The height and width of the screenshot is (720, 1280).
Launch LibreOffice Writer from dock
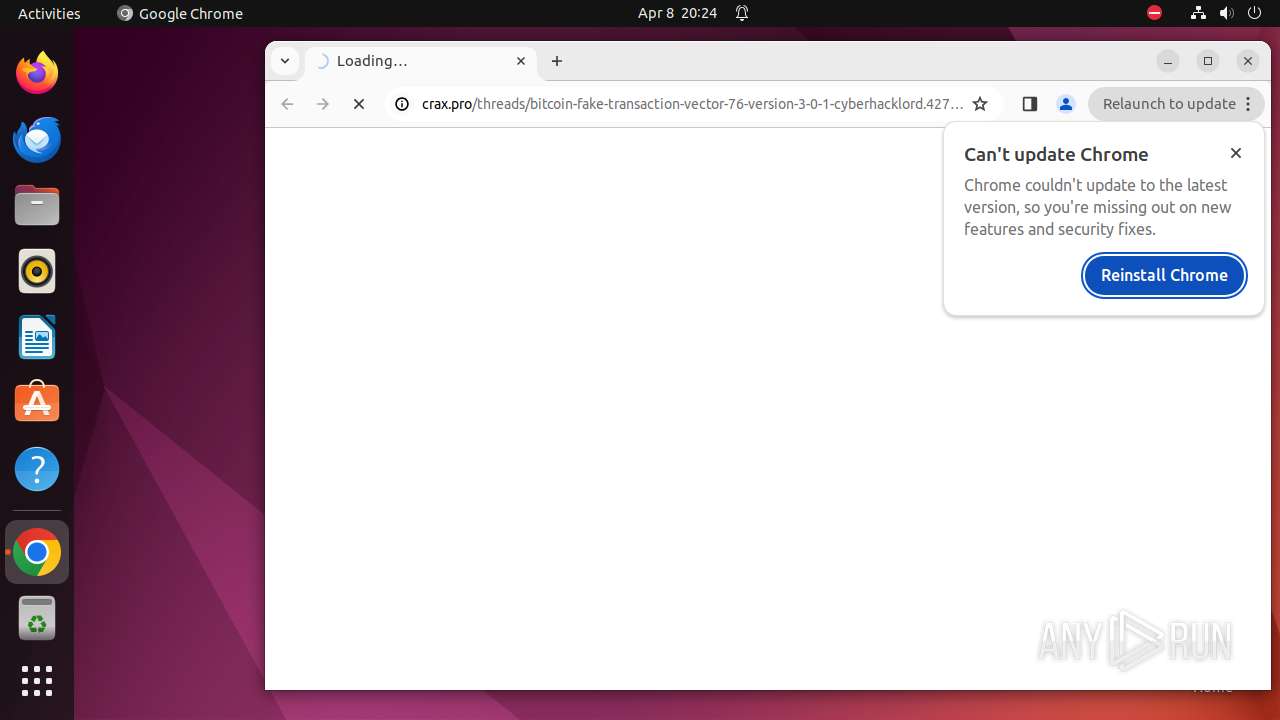(37, 338)
